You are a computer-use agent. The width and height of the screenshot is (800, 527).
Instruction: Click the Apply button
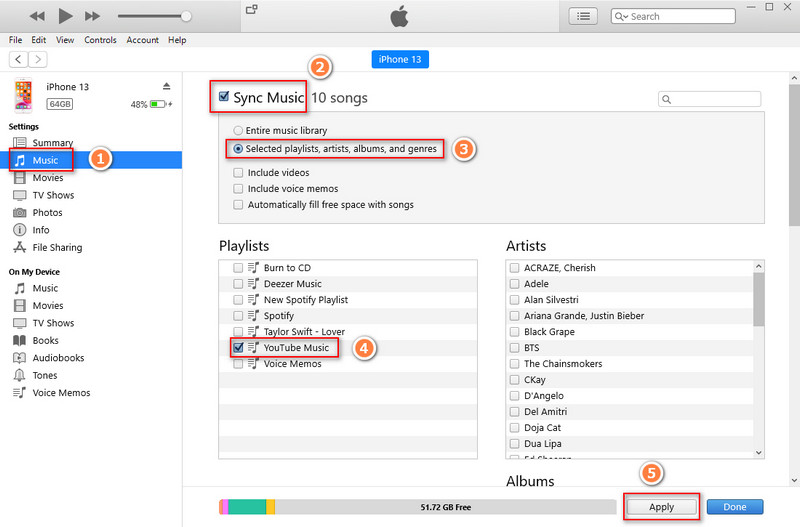coord(661,507)
